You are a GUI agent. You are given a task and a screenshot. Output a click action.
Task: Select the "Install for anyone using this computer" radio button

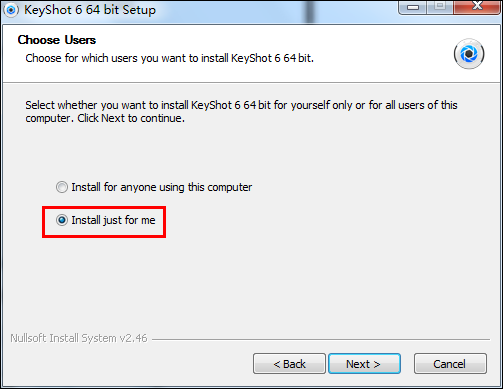click(62, 187)
